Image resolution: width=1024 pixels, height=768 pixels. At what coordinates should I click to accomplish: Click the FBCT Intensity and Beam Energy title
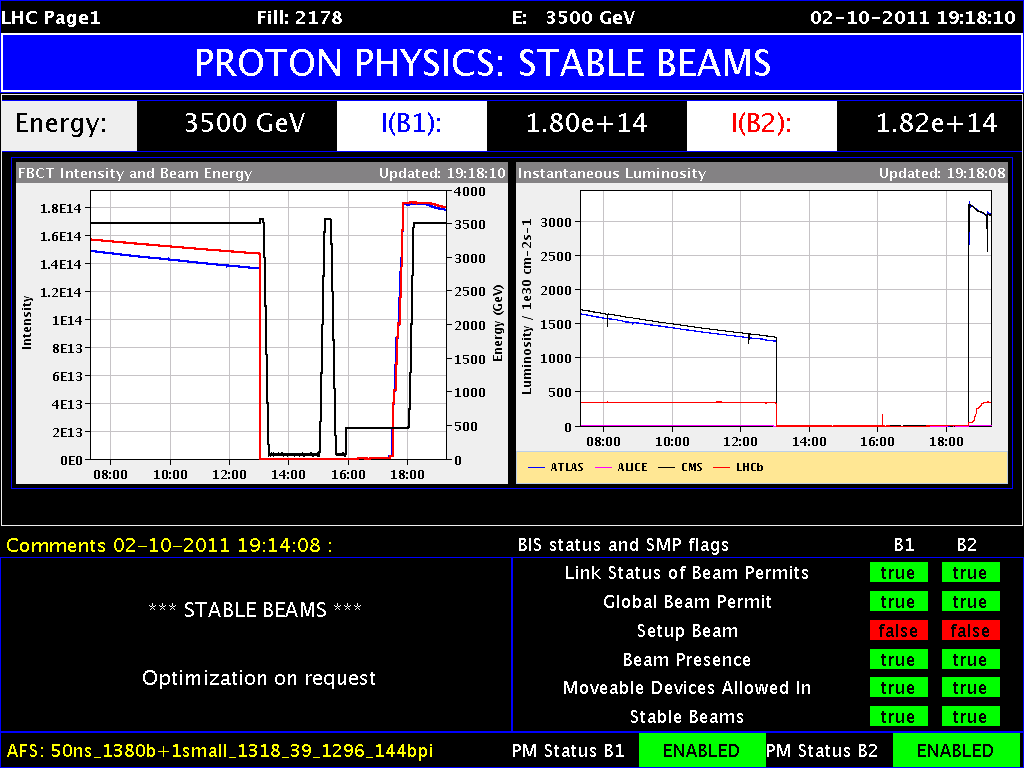point(135,174)
